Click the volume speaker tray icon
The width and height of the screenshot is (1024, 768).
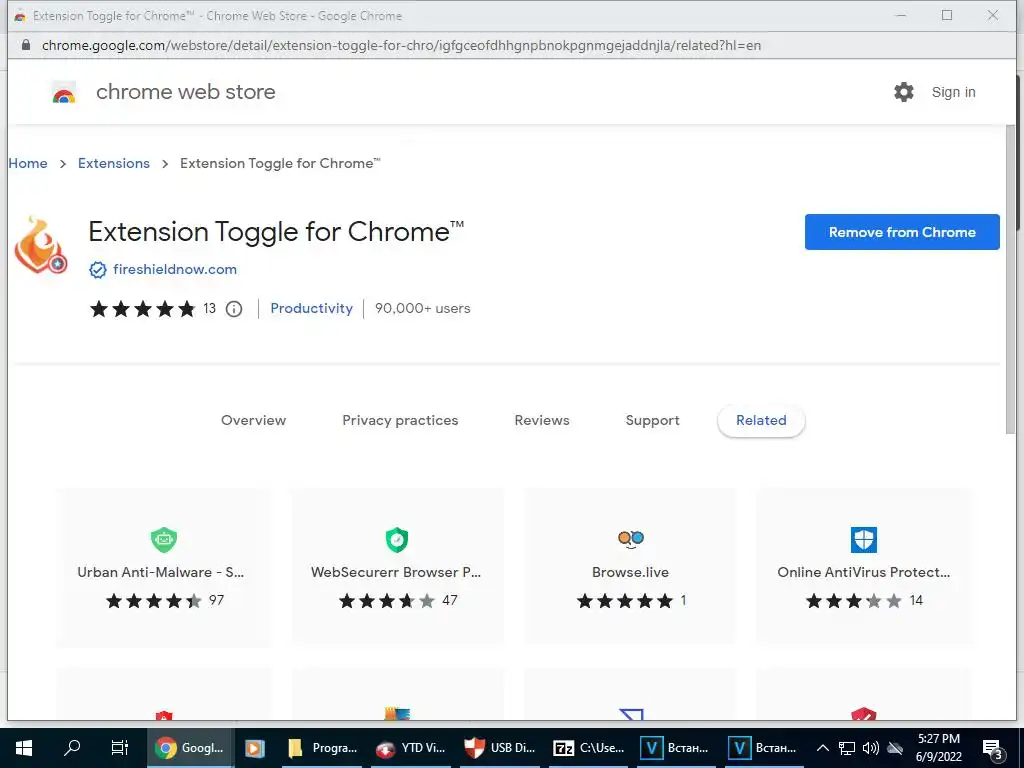coord(871,748)
